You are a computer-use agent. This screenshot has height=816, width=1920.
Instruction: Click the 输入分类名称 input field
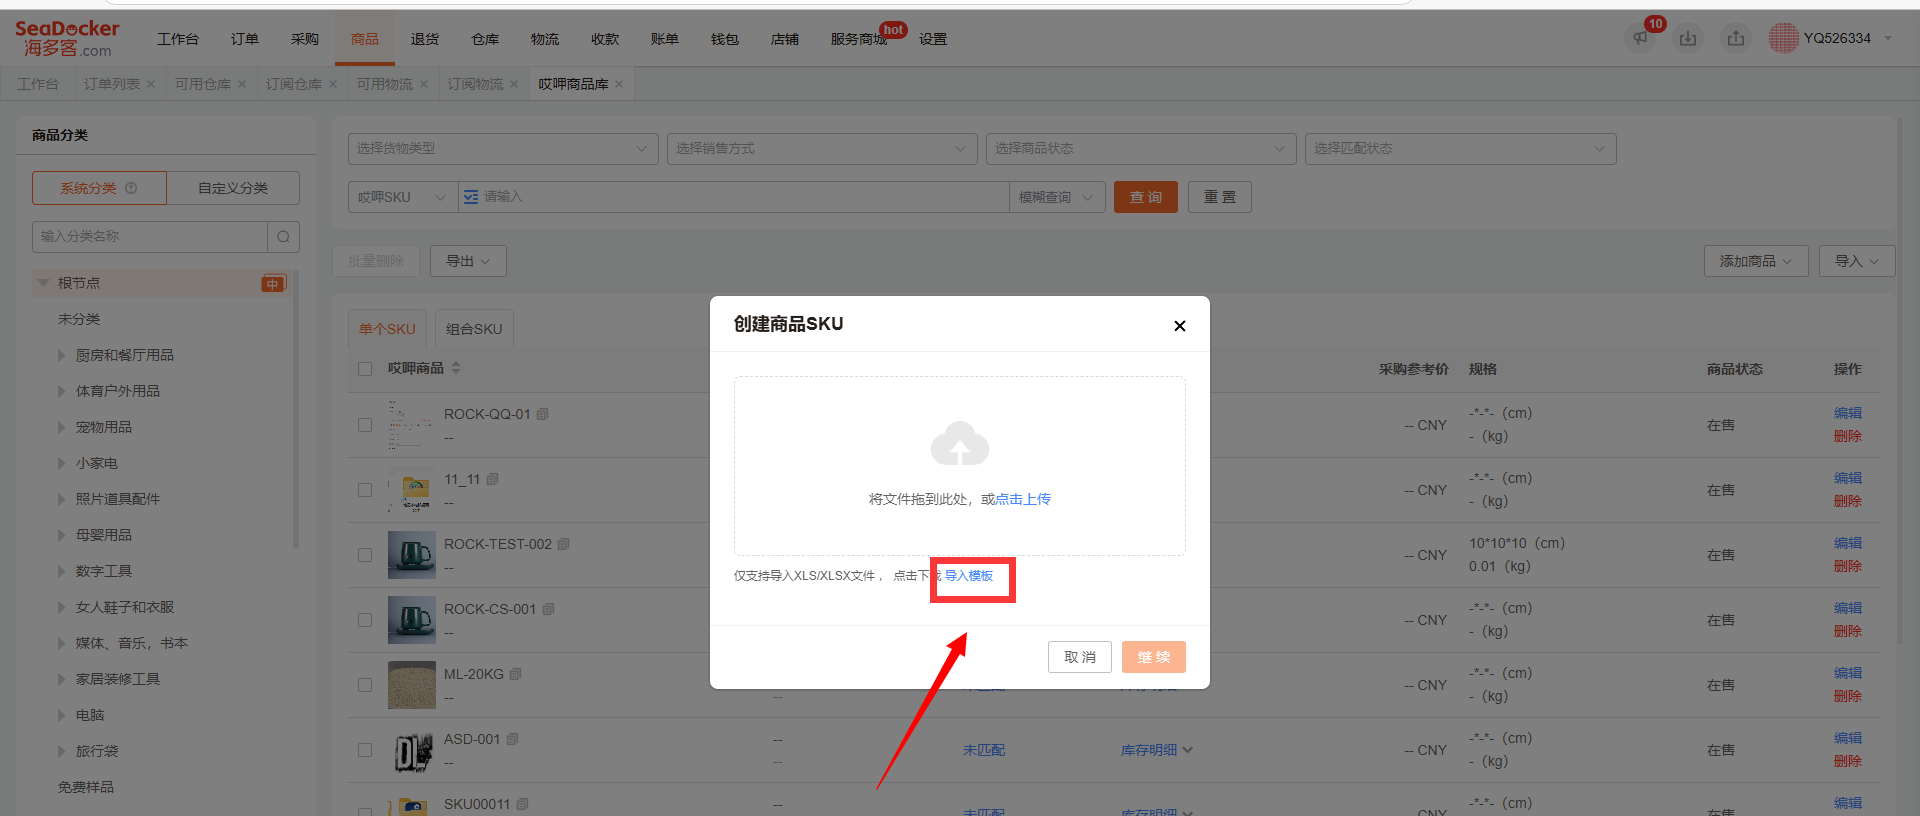(x=150, y=237)
